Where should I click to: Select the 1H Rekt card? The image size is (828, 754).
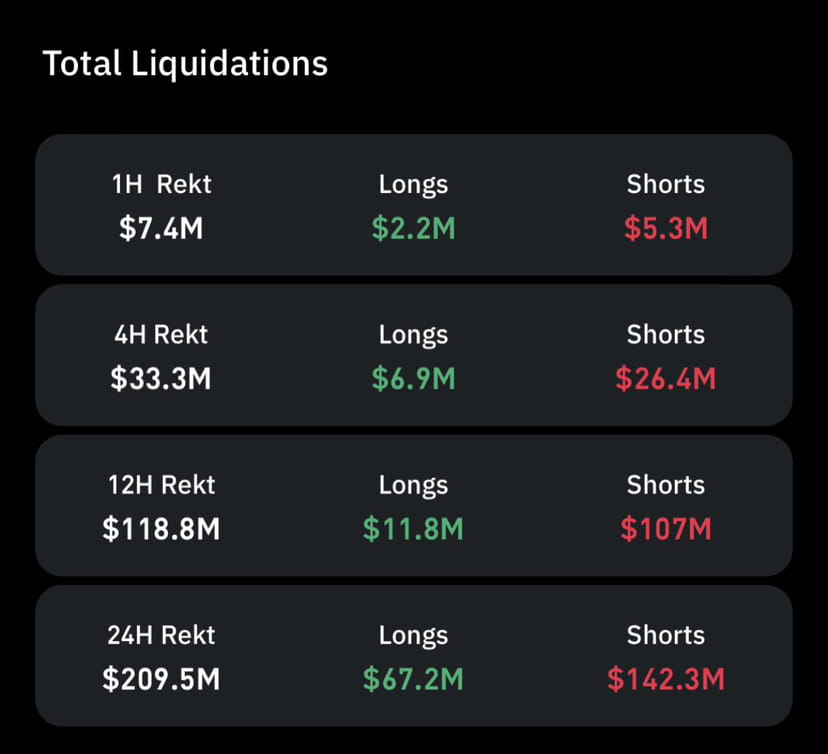pyautogui.click(x=414, y=205)
